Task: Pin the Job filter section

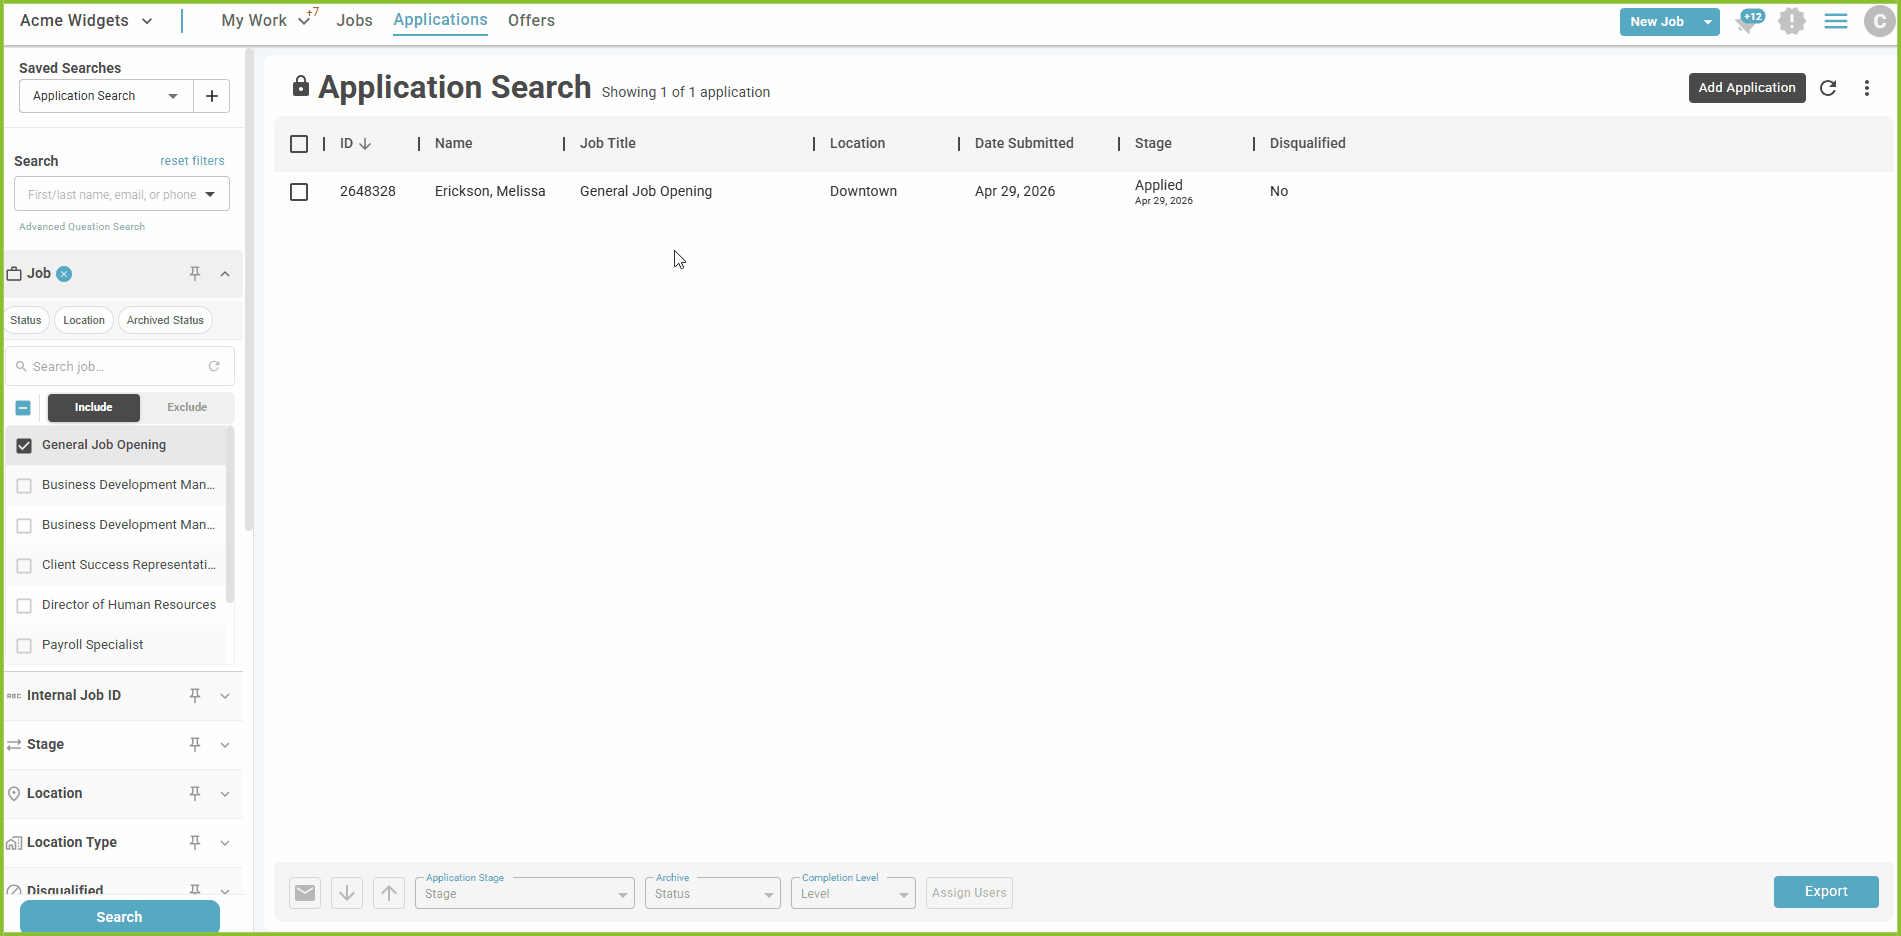Action: point(195,274)
